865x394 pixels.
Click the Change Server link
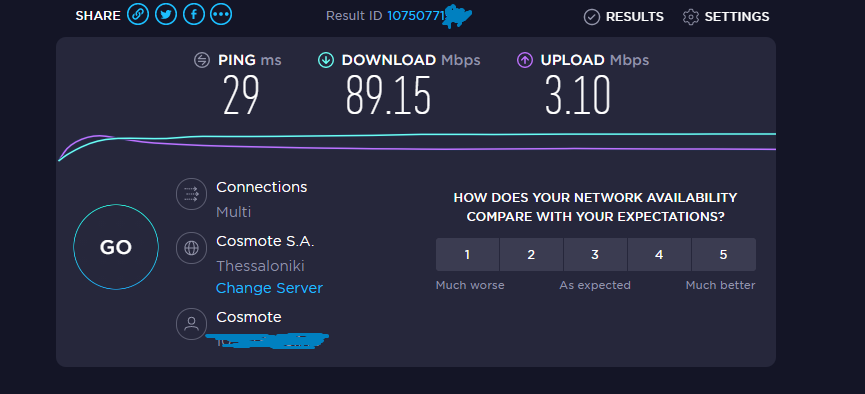click(269, 288)
